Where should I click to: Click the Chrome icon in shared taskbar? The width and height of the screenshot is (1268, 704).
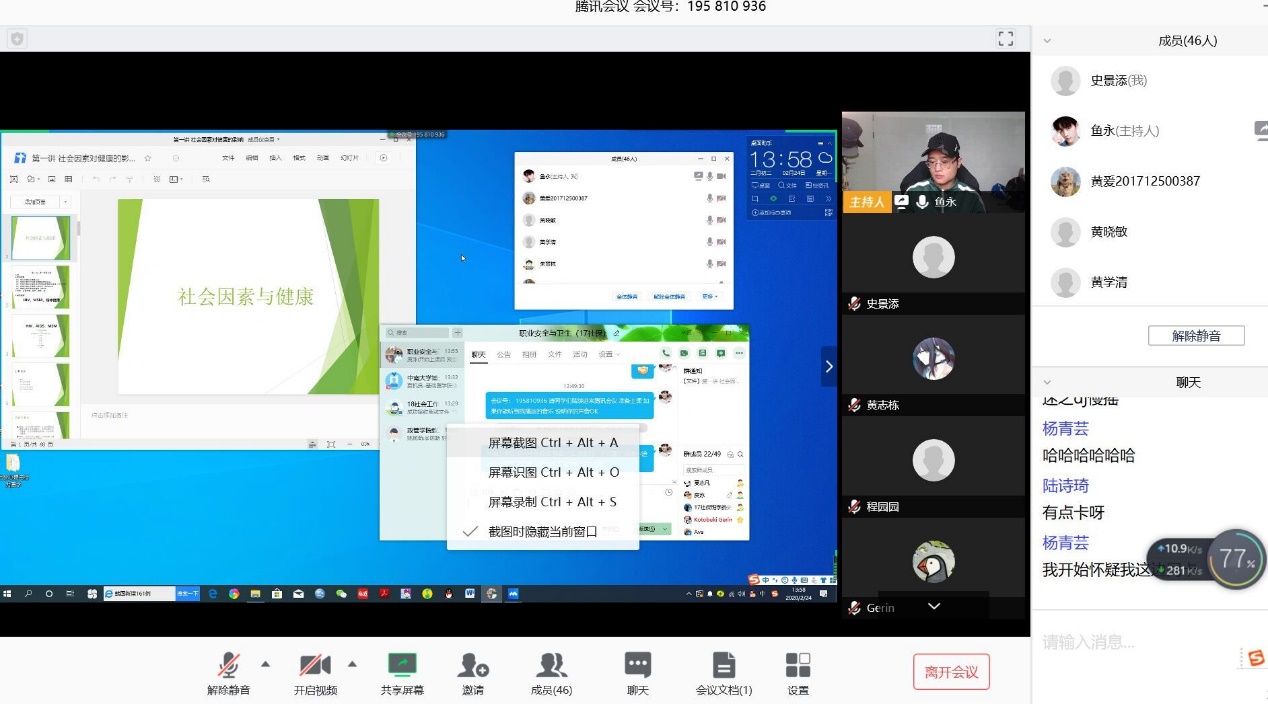tap(234, 593)
